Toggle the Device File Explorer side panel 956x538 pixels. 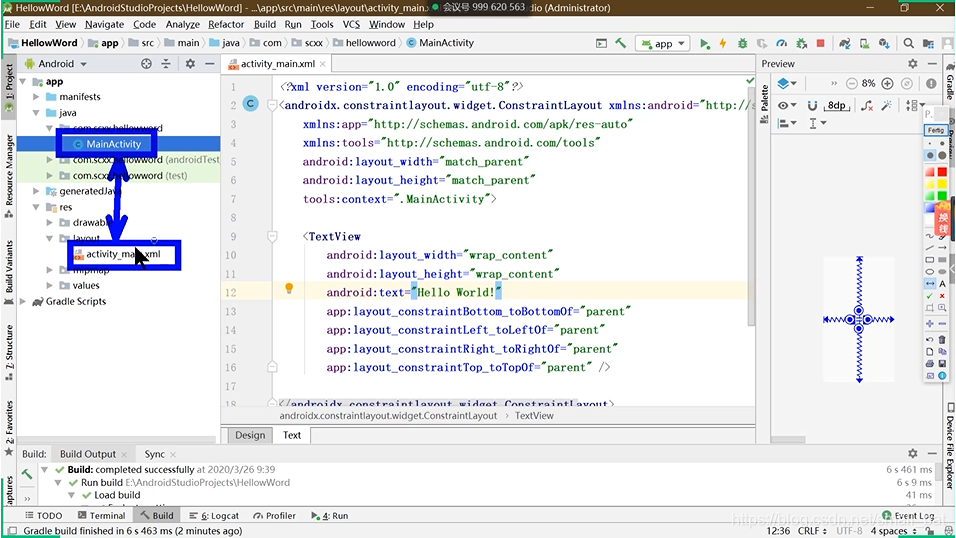tap(950, 445)
